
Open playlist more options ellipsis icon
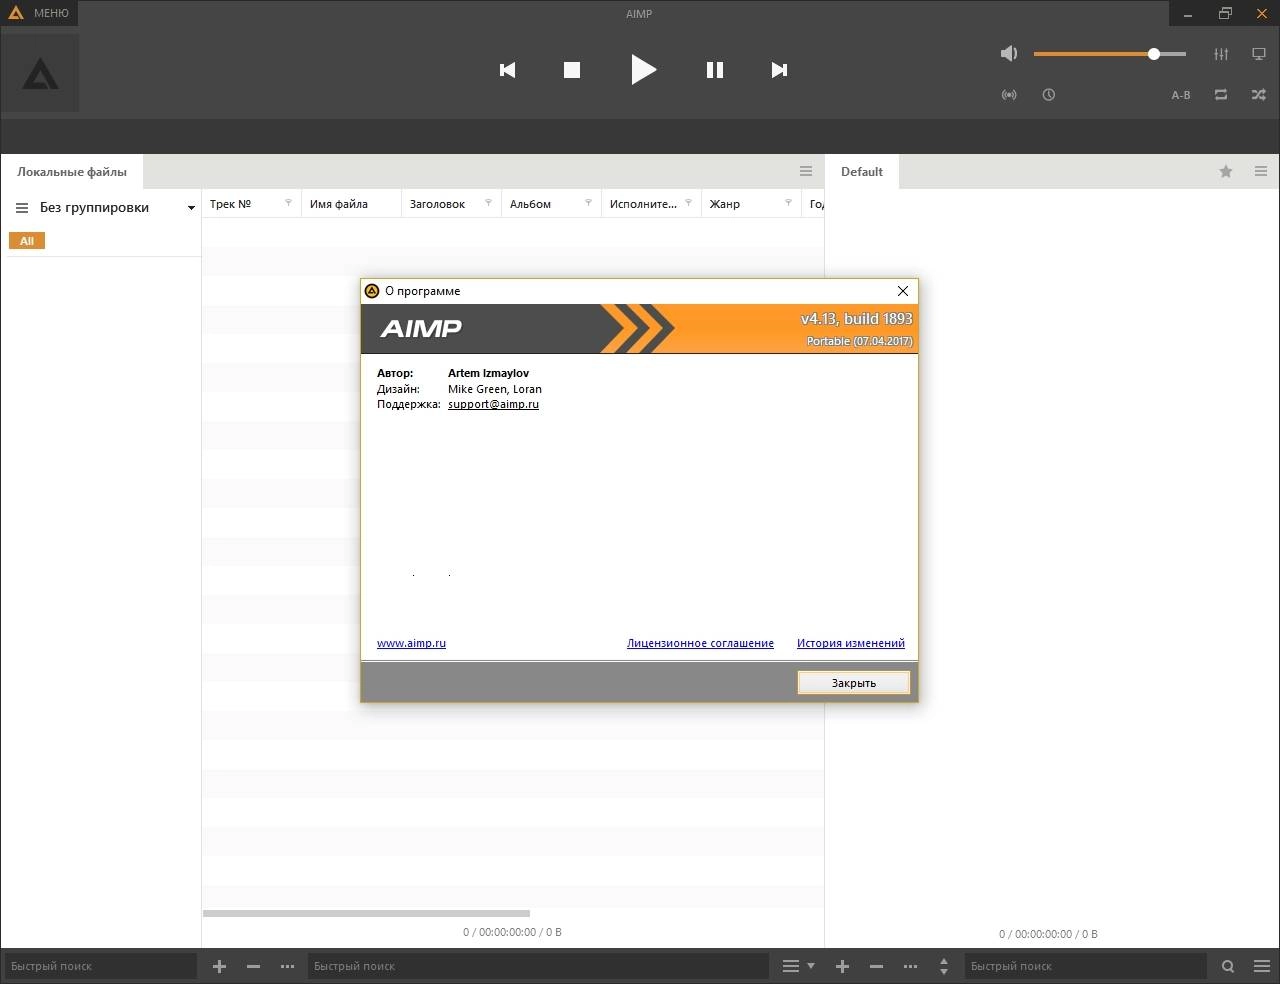(x=910, y=966)
